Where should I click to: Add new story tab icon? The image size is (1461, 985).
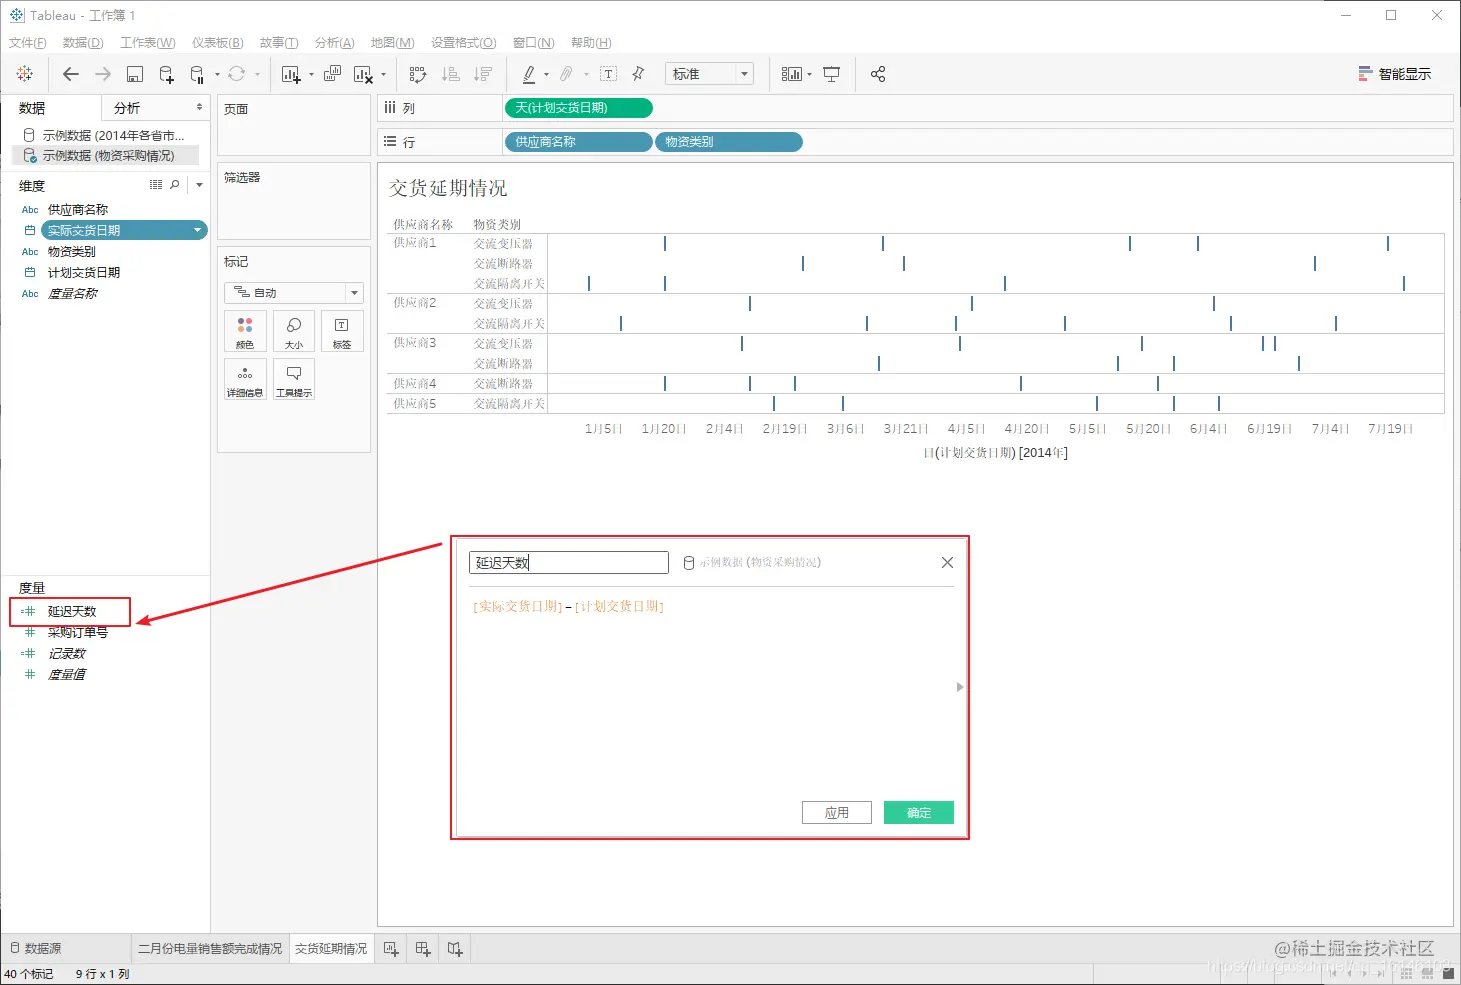[x=455, y=949]
